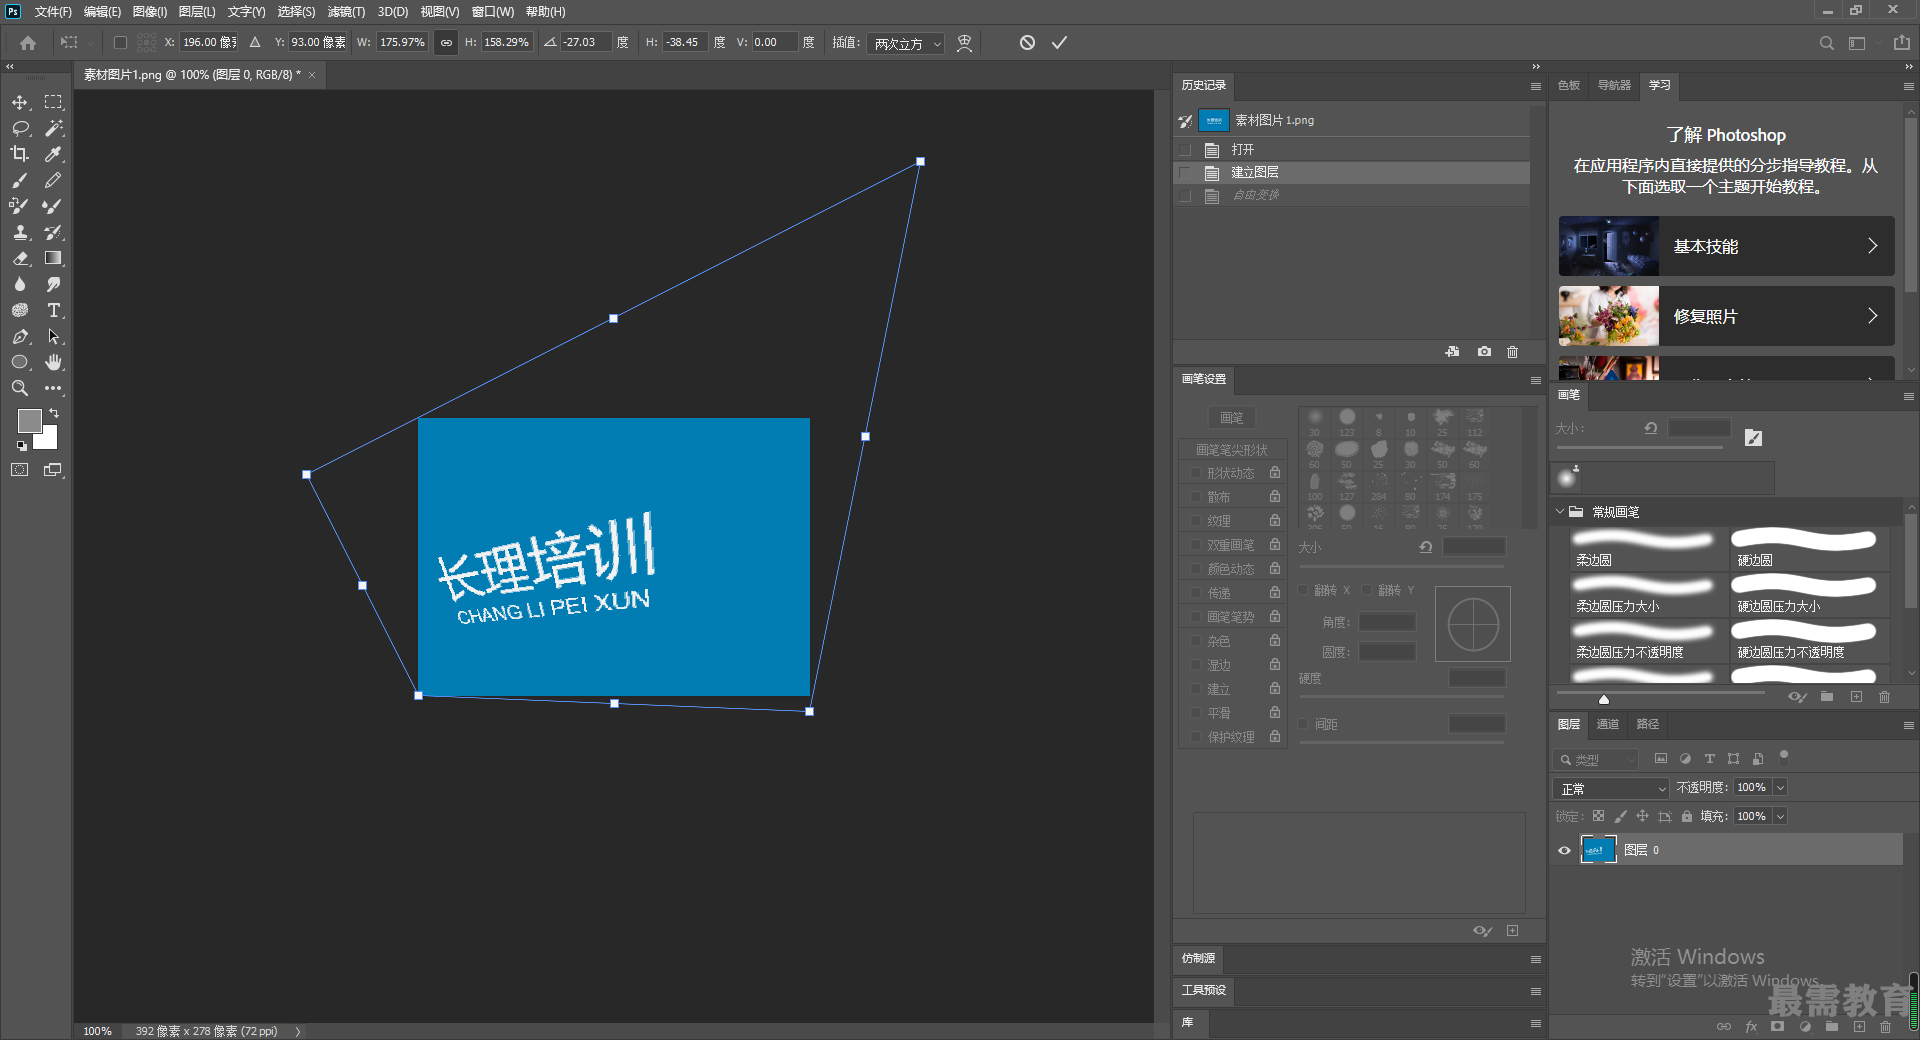Select the Rectangular Marquee tool
The image size is (1920, 1040).
[53, 102]
